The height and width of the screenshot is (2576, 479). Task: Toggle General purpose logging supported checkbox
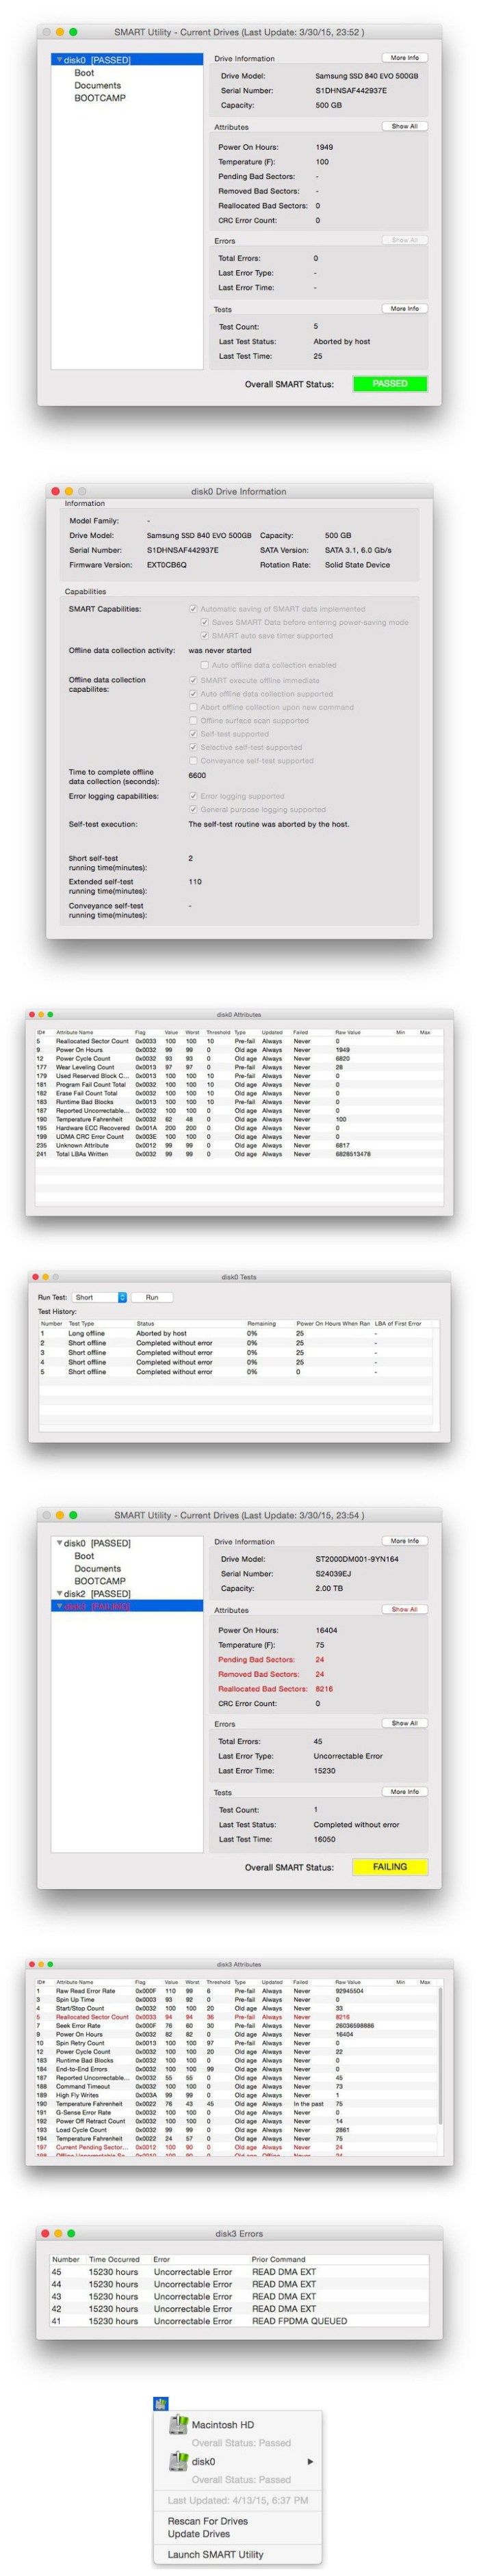point(194,810)
